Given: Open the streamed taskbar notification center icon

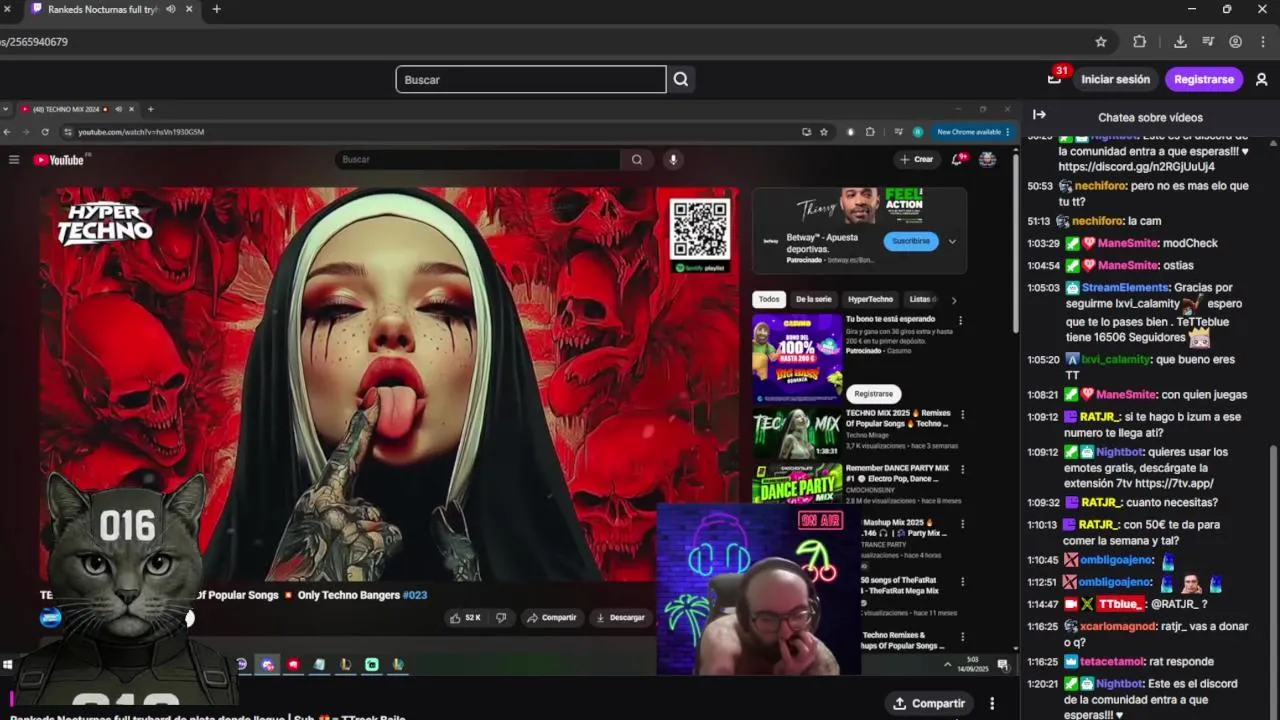Looking at the screenshot, I should (1002, 665).
